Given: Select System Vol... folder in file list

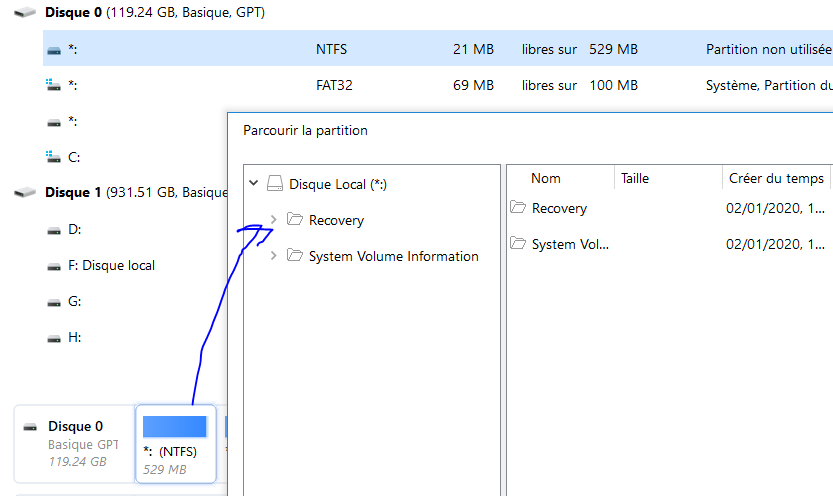Looking at the screenshot, I should tap(569, 244).
